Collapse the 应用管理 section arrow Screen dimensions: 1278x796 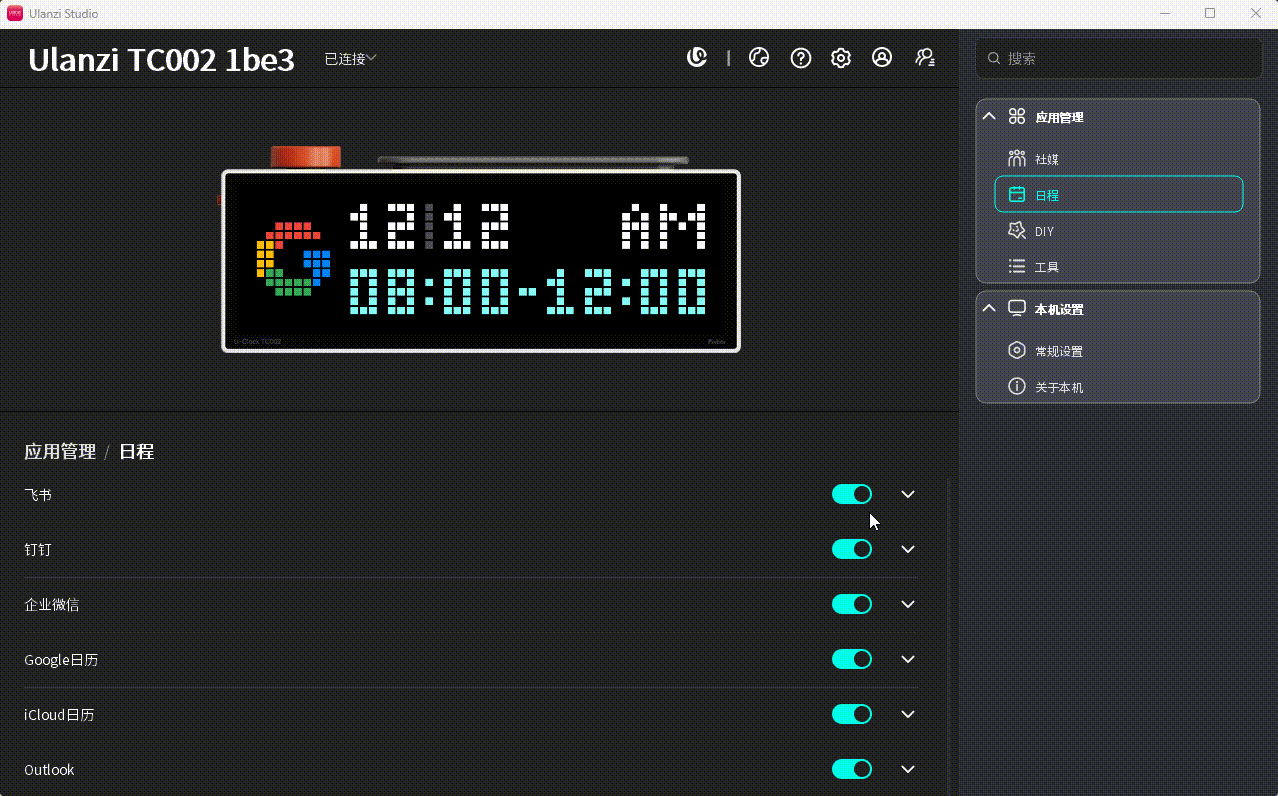[989, 117]
